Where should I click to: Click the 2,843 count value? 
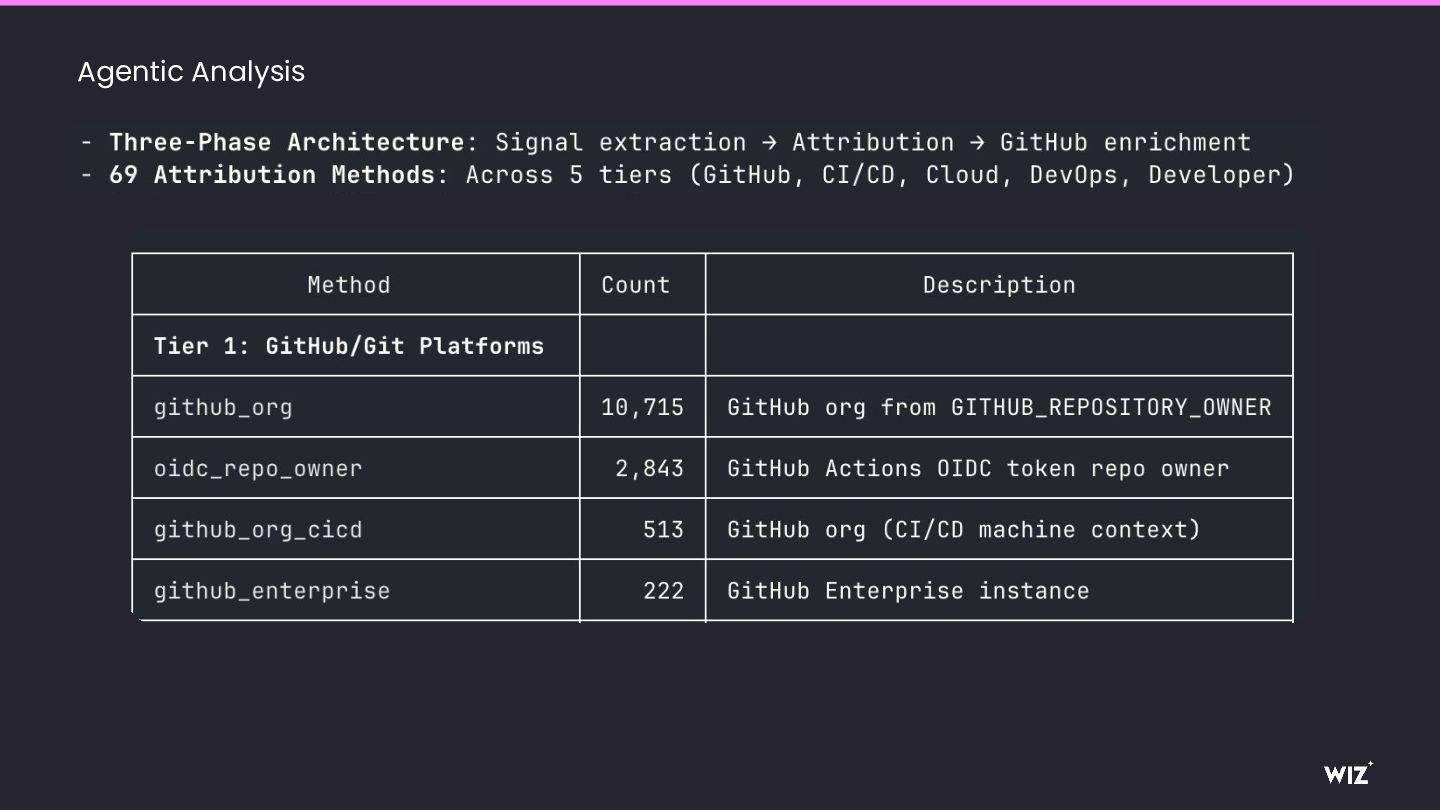[x=649, y=468]
